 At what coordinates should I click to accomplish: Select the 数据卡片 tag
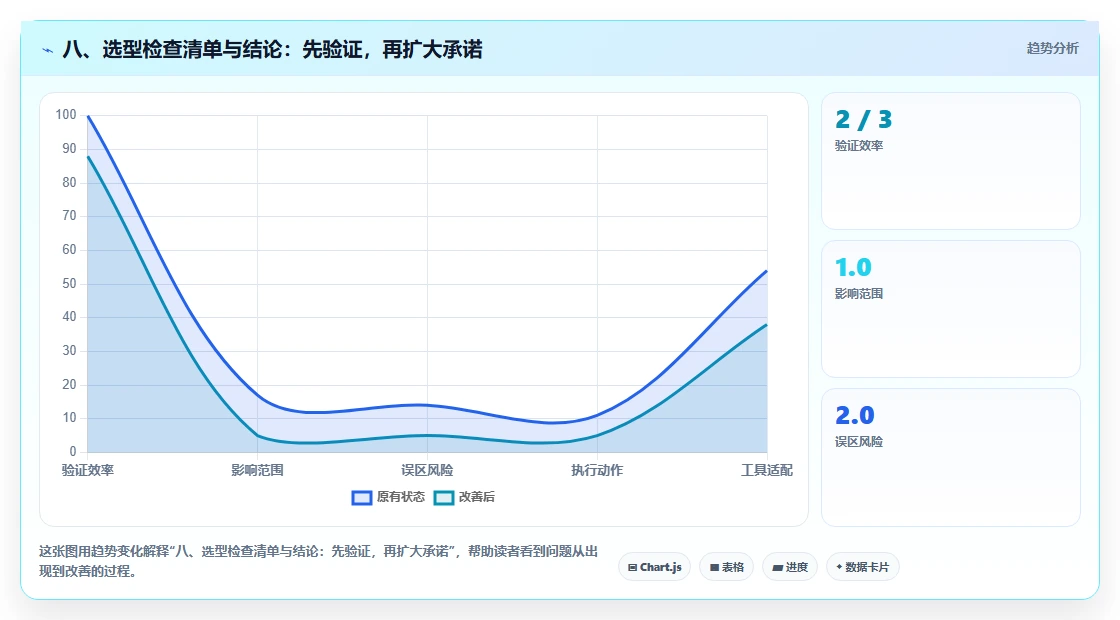click(x=862, y=567)
